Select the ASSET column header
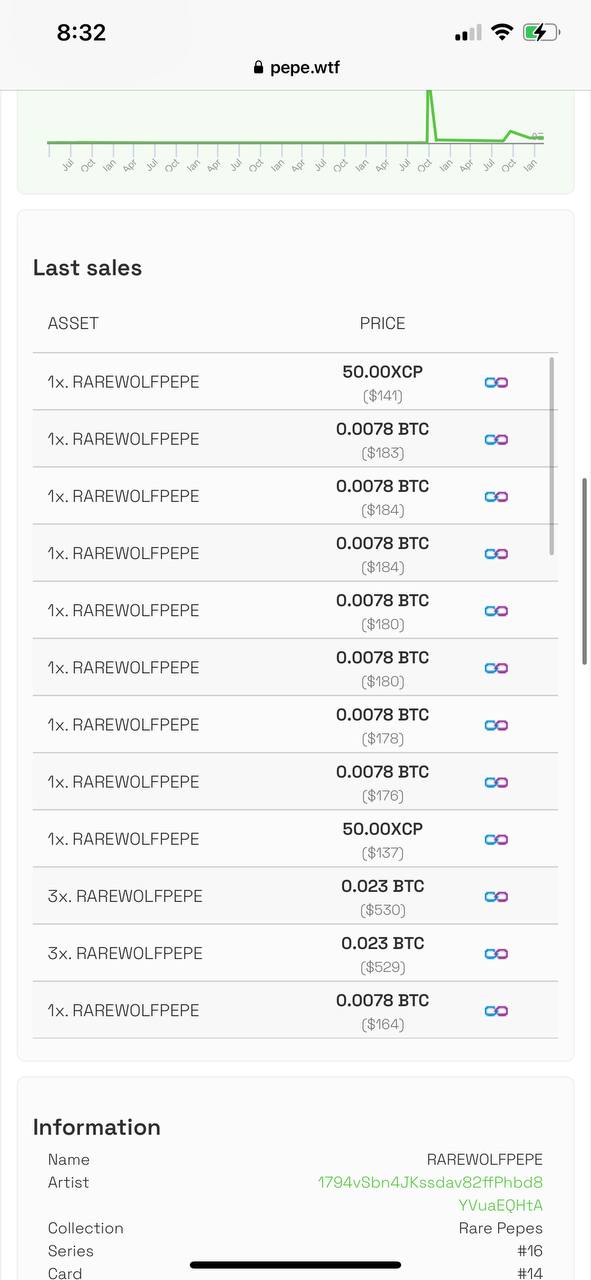 coord(73,324)
